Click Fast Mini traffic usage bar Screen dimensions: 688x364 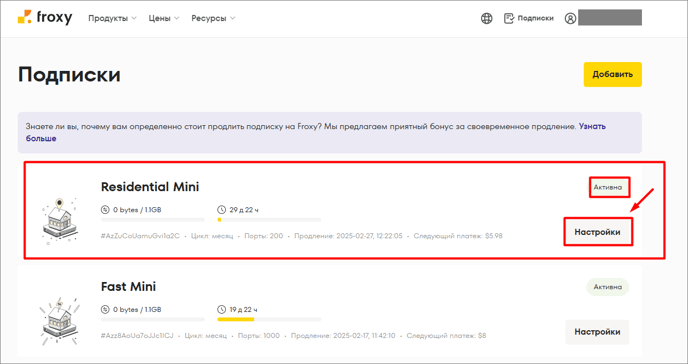[x=153, y=319]
